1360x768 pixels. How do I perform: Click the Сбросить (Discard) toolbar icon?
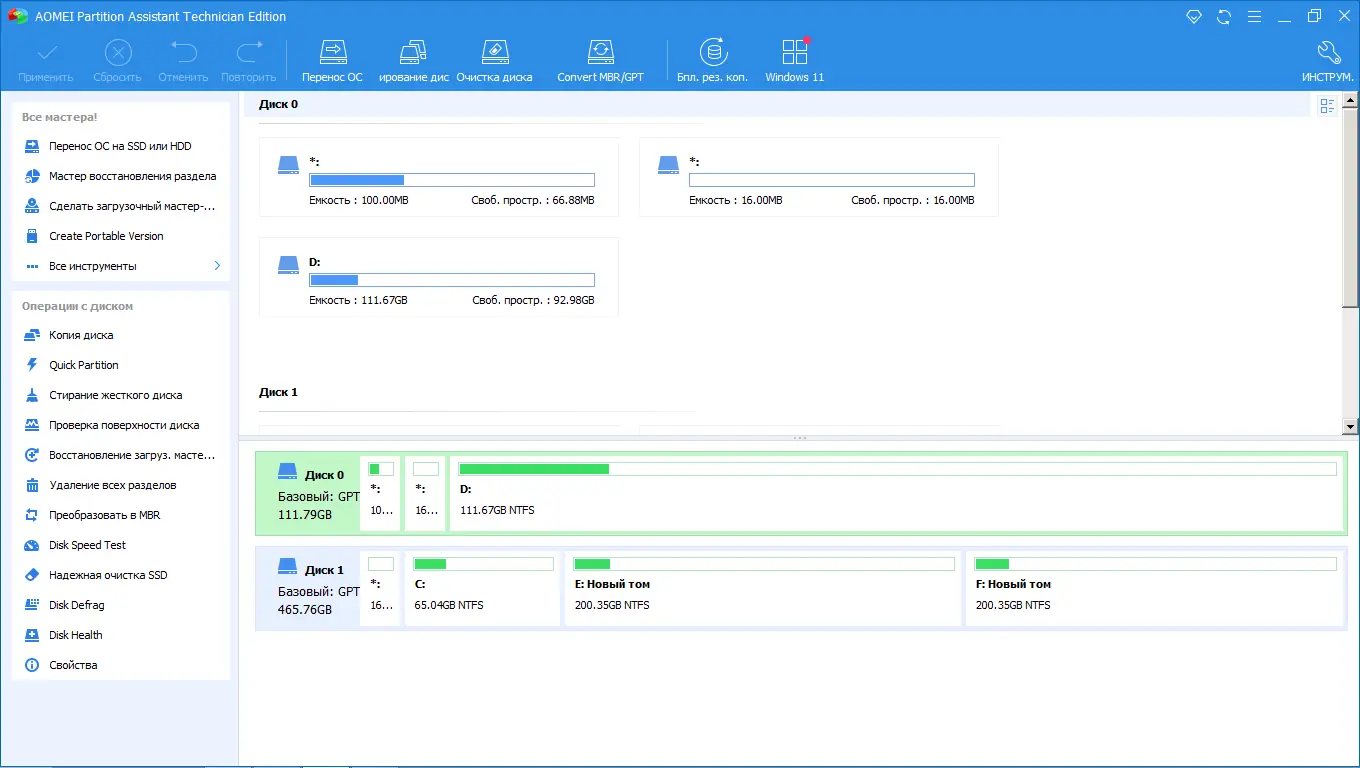tap(118, 62)
